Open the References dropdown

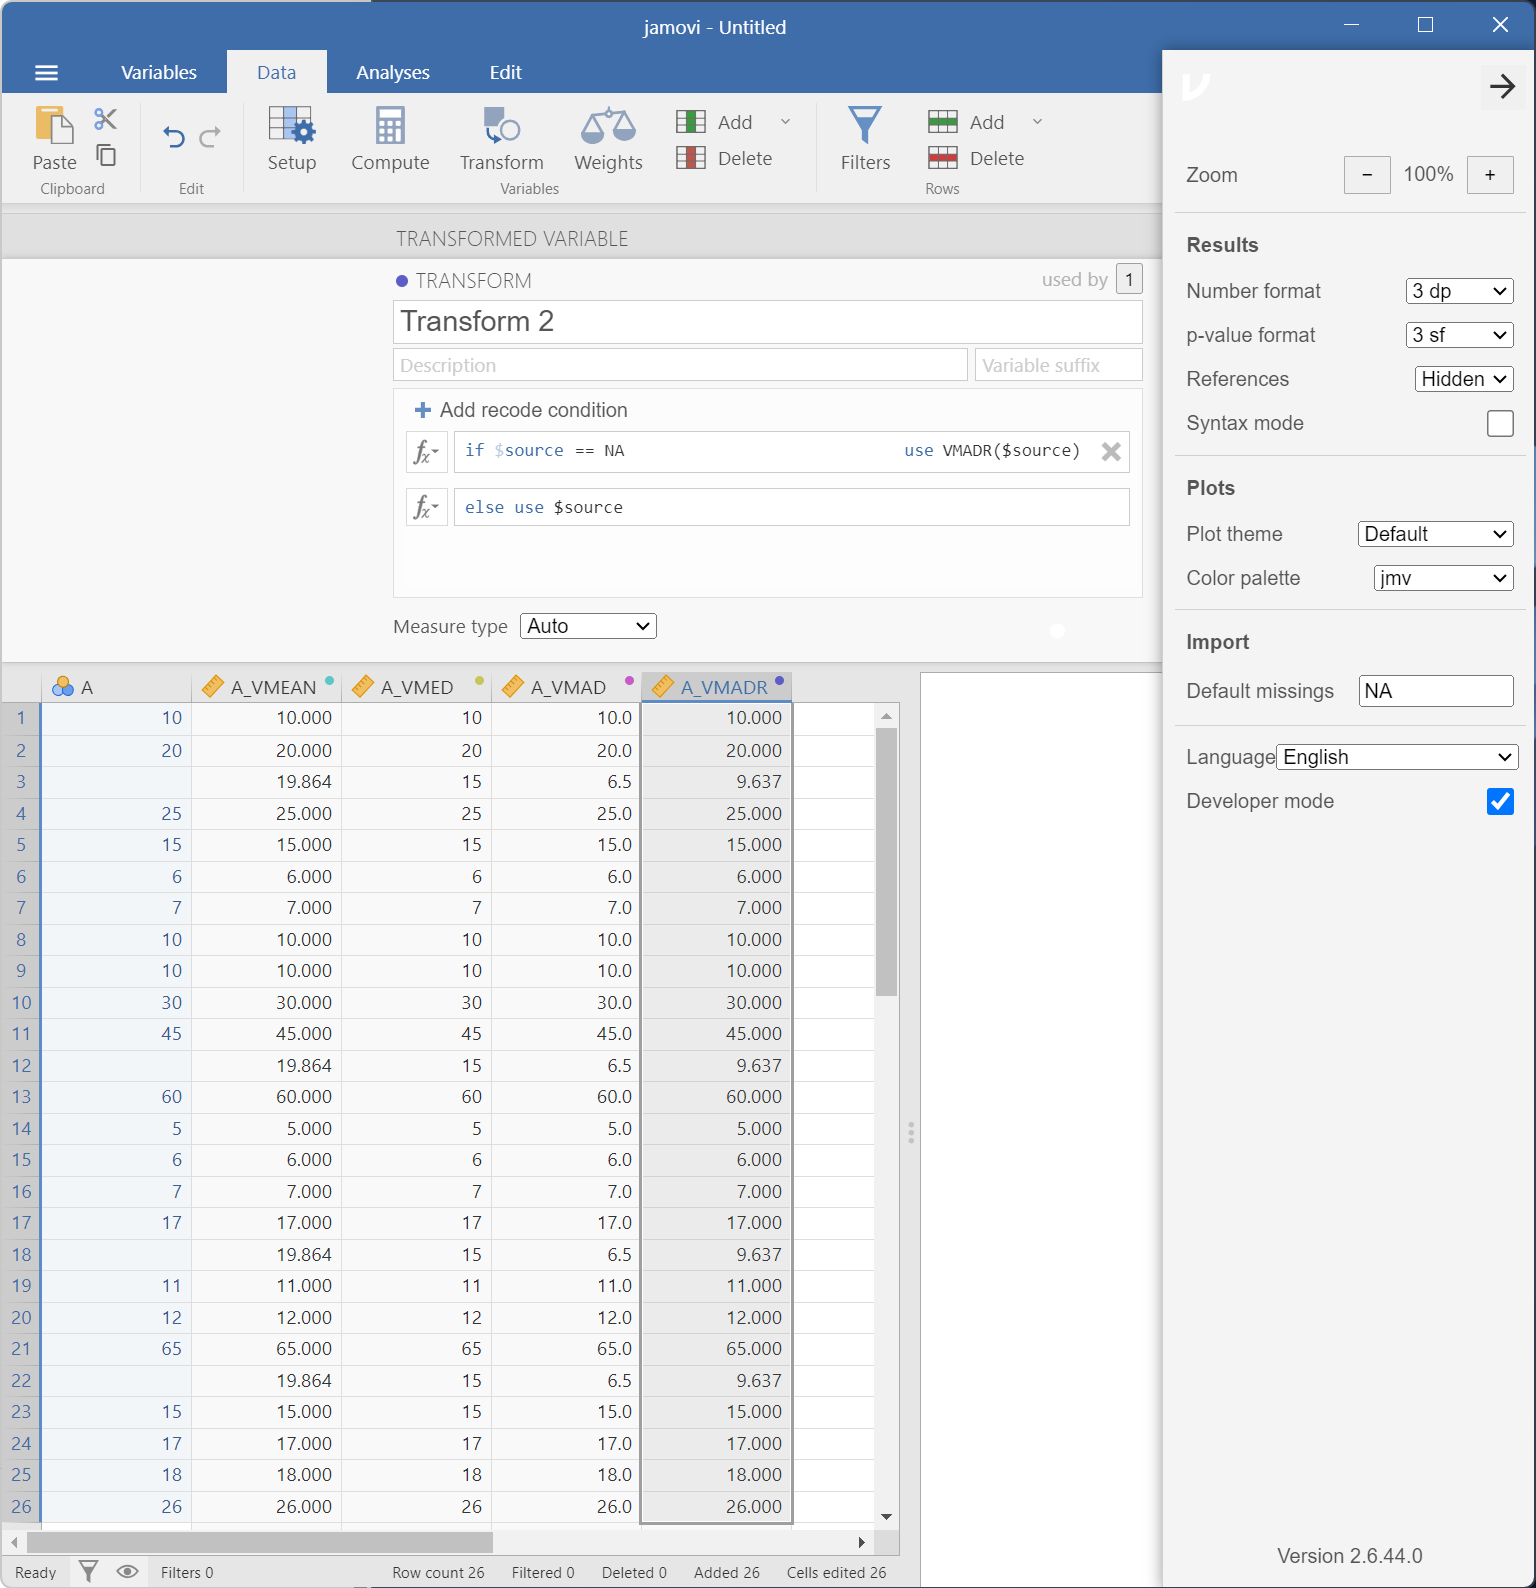(x=1464, y=379)
